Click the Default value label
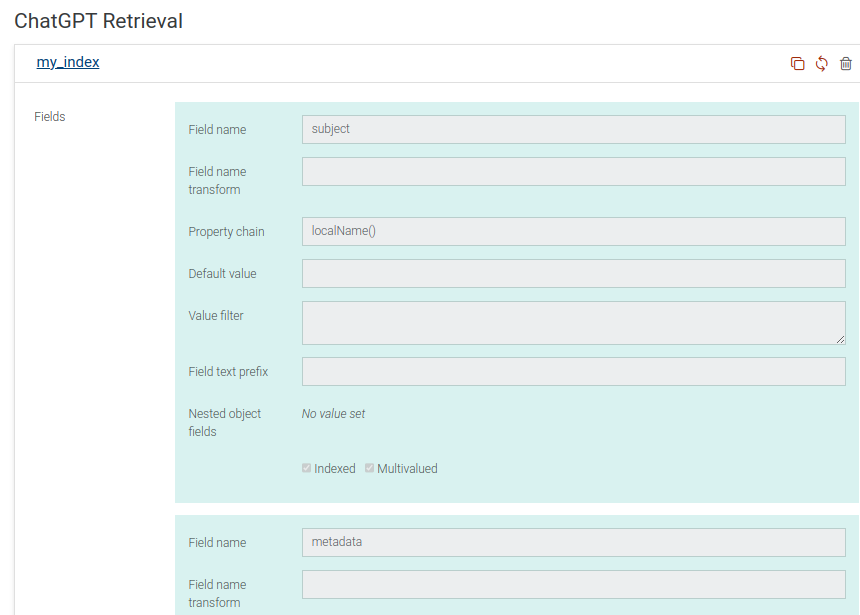The height and width of the screenshot is (615, 860). [x=222, y=273]
